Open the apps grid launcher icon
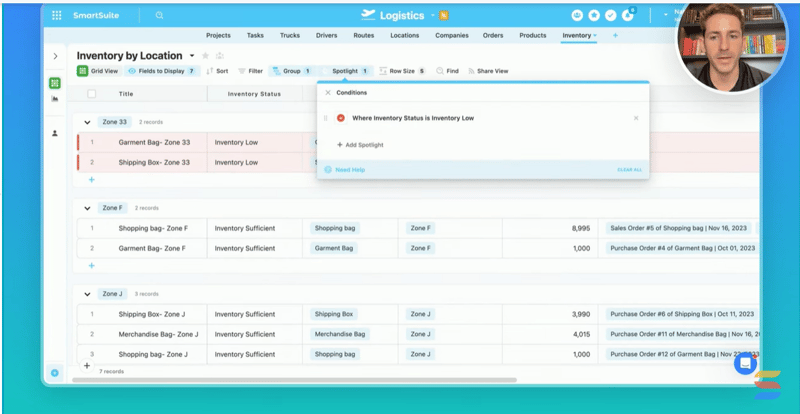The width and height of the screenshot is (800, 414). 57,15
